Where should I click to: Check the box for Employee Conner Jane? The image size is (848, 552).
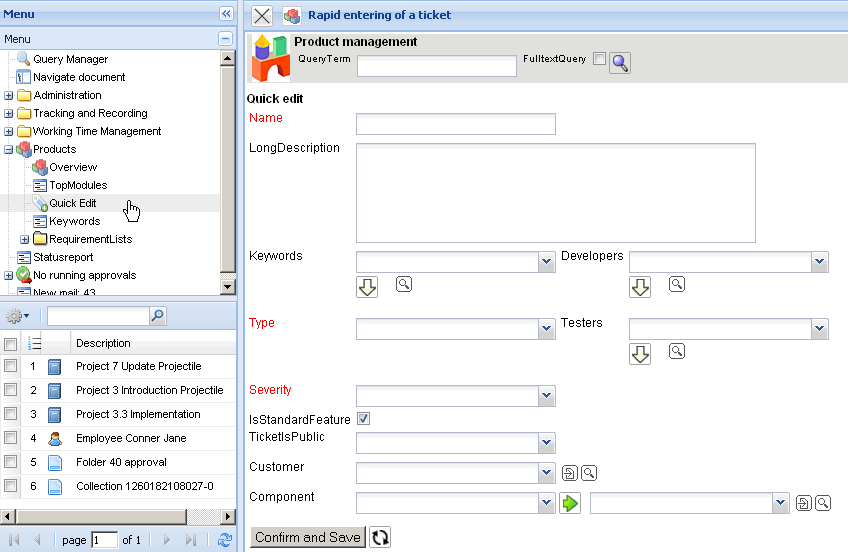(x=10, y=437)
